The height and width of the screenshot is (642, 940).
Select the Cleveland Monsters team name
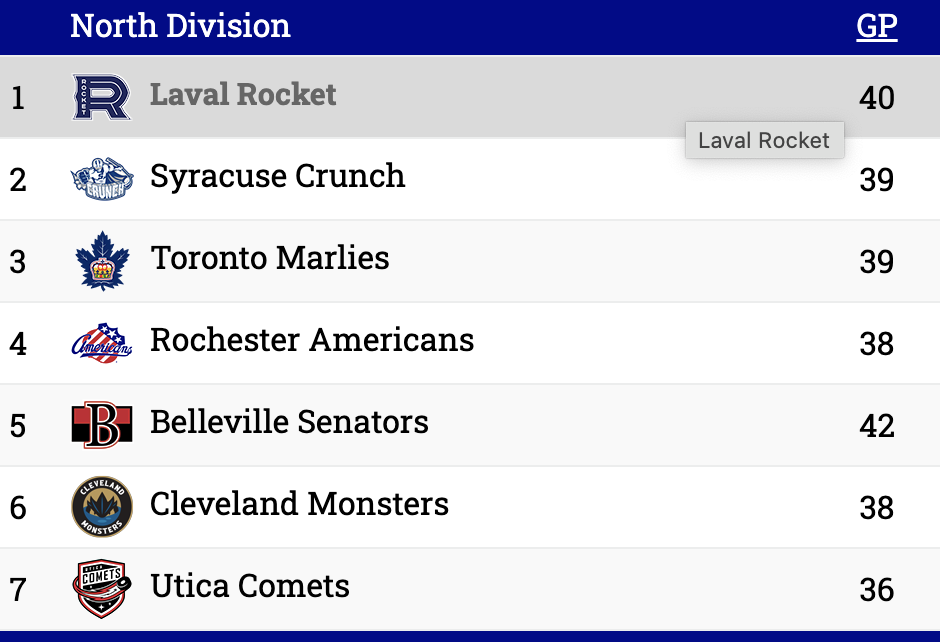coord(299,505)
